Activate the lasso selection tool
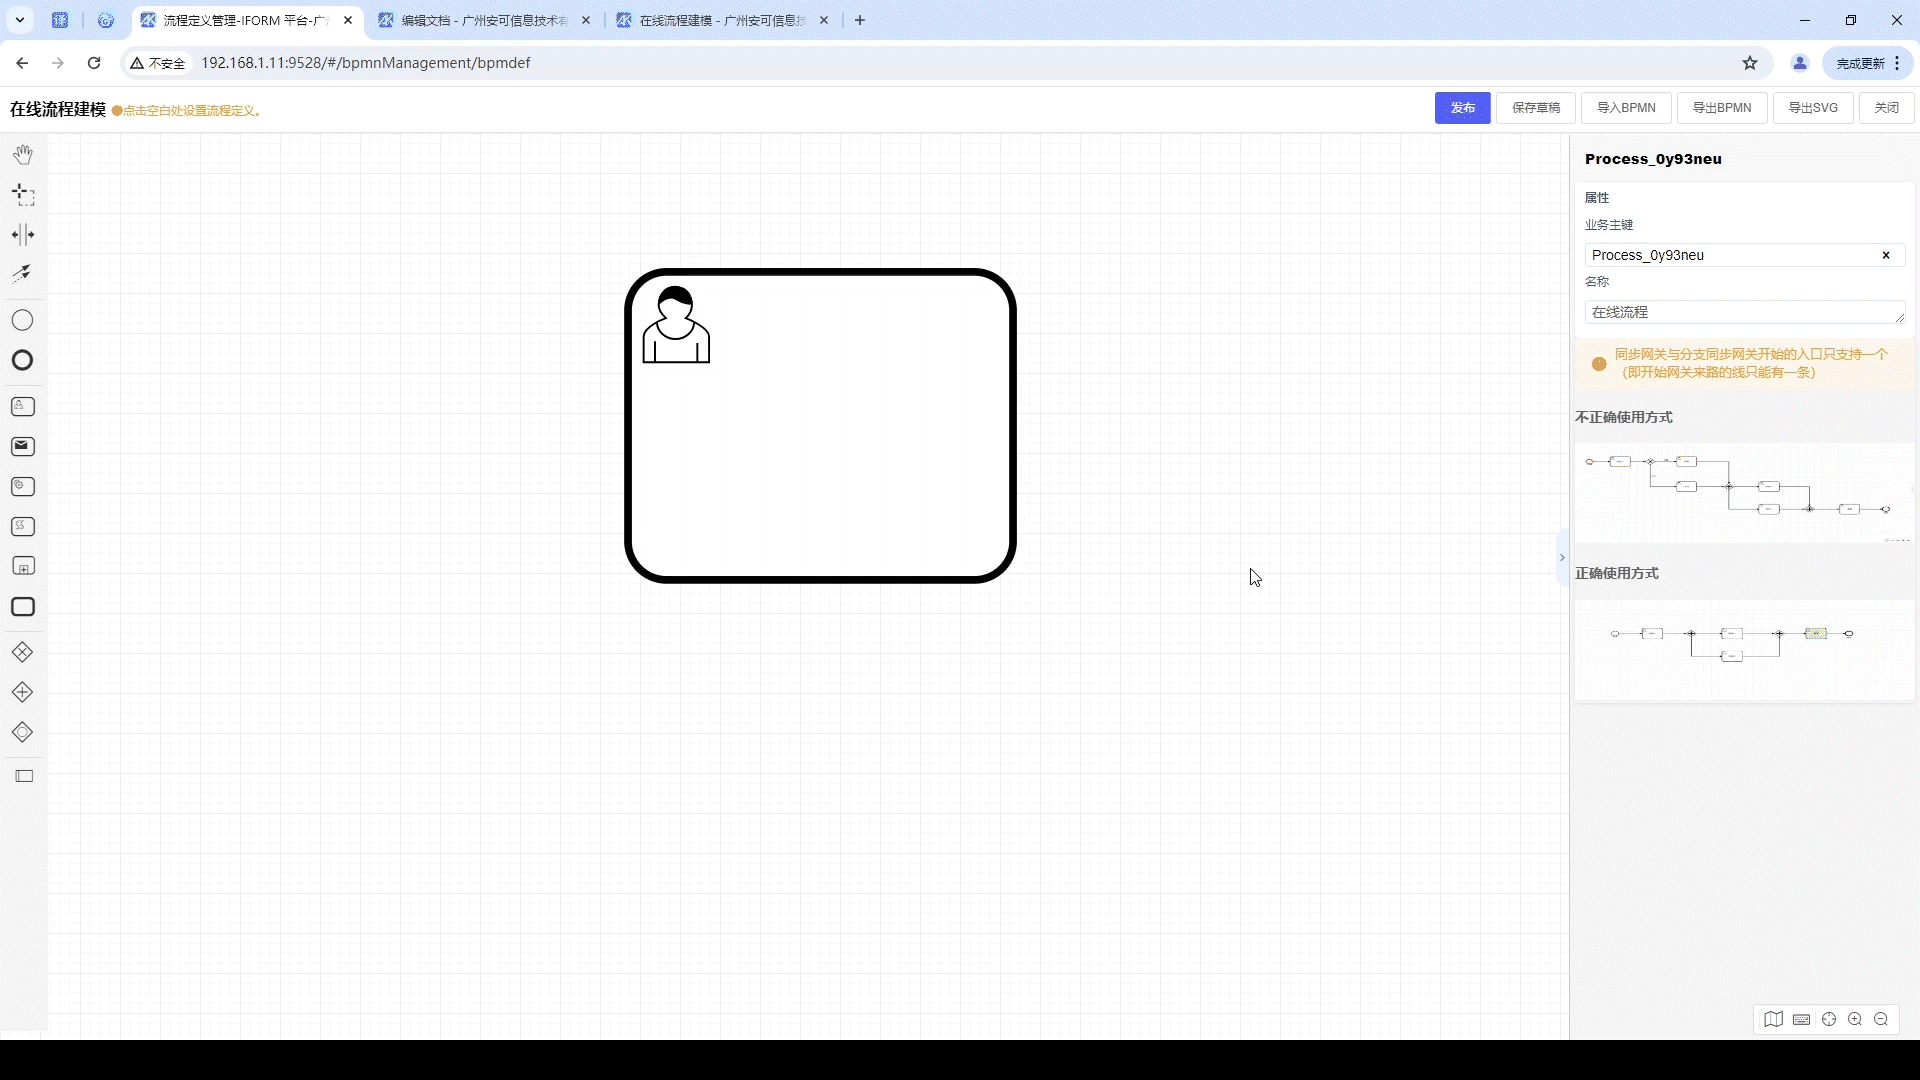This screenshot has height=1080, width=1920. pos(23,195)
